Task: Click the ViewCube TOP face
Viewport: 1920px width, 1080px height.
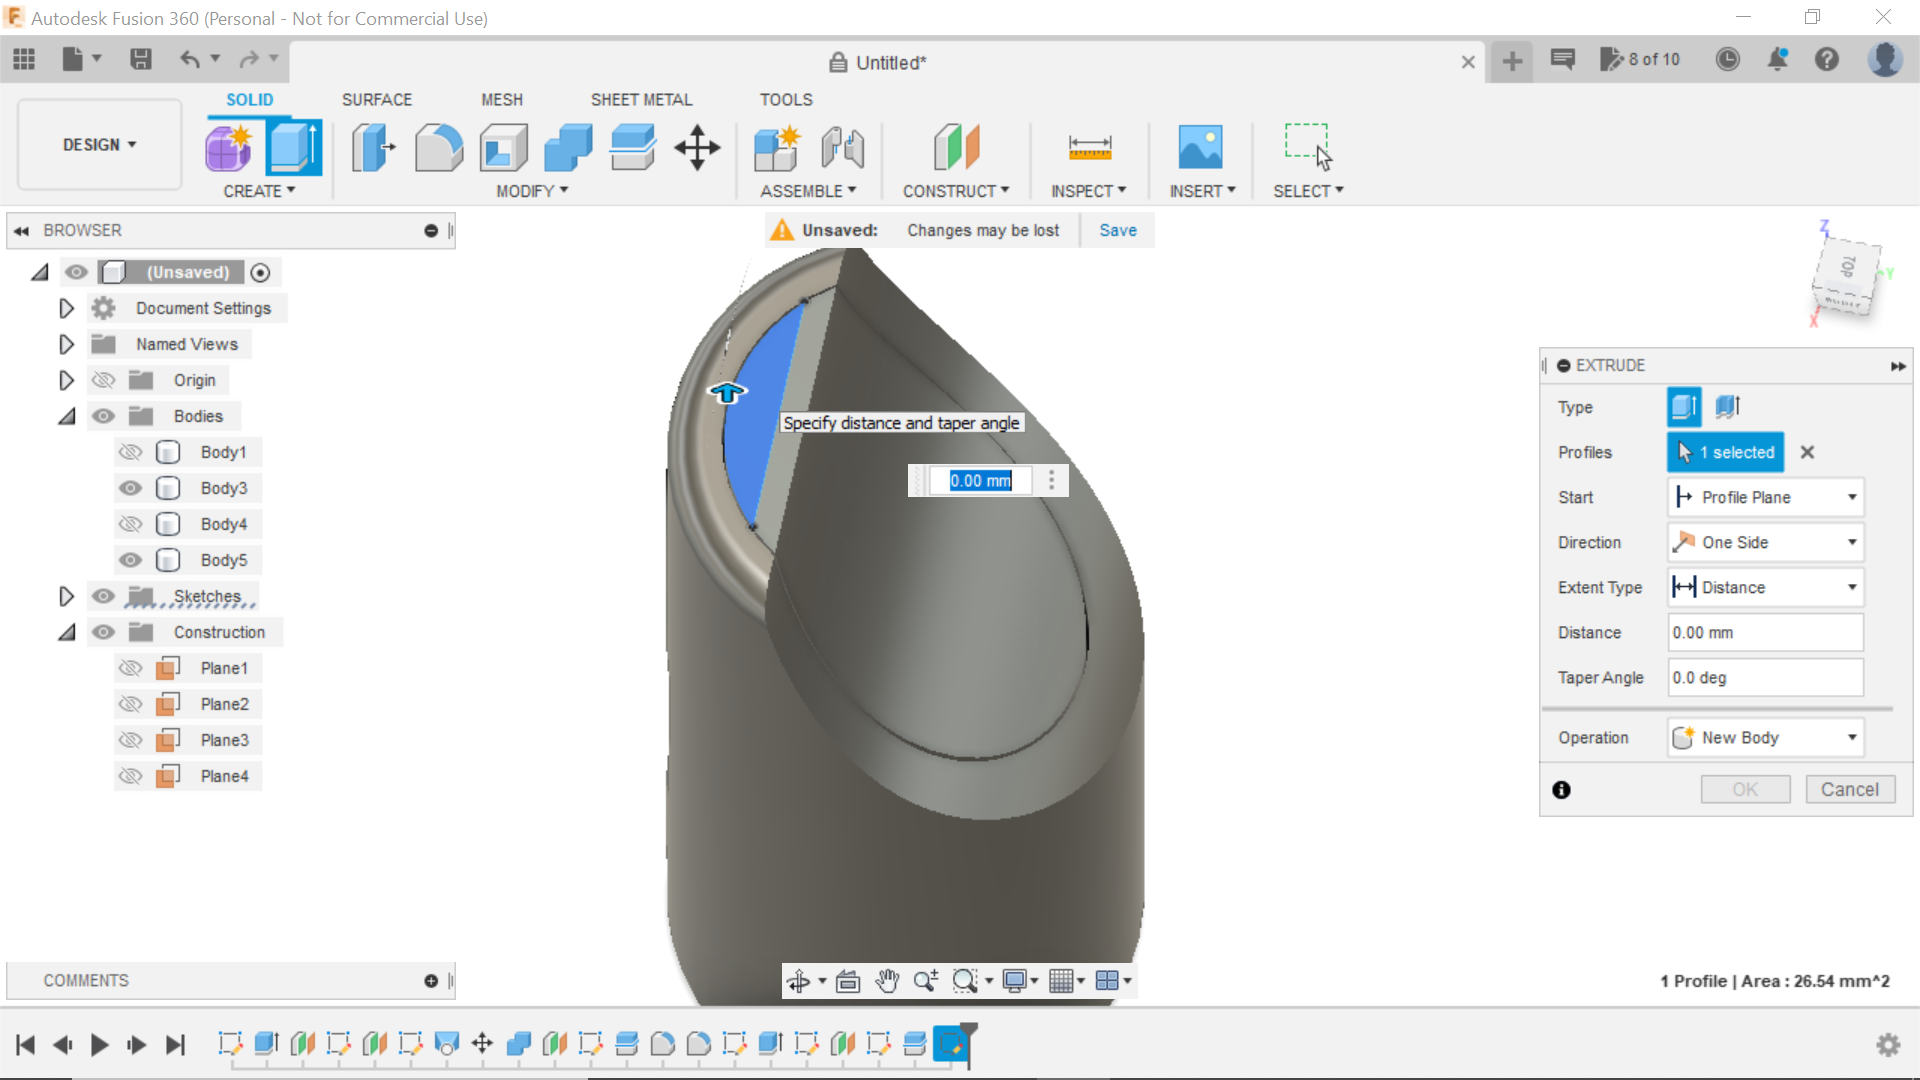Action: tap(1849, 267)
